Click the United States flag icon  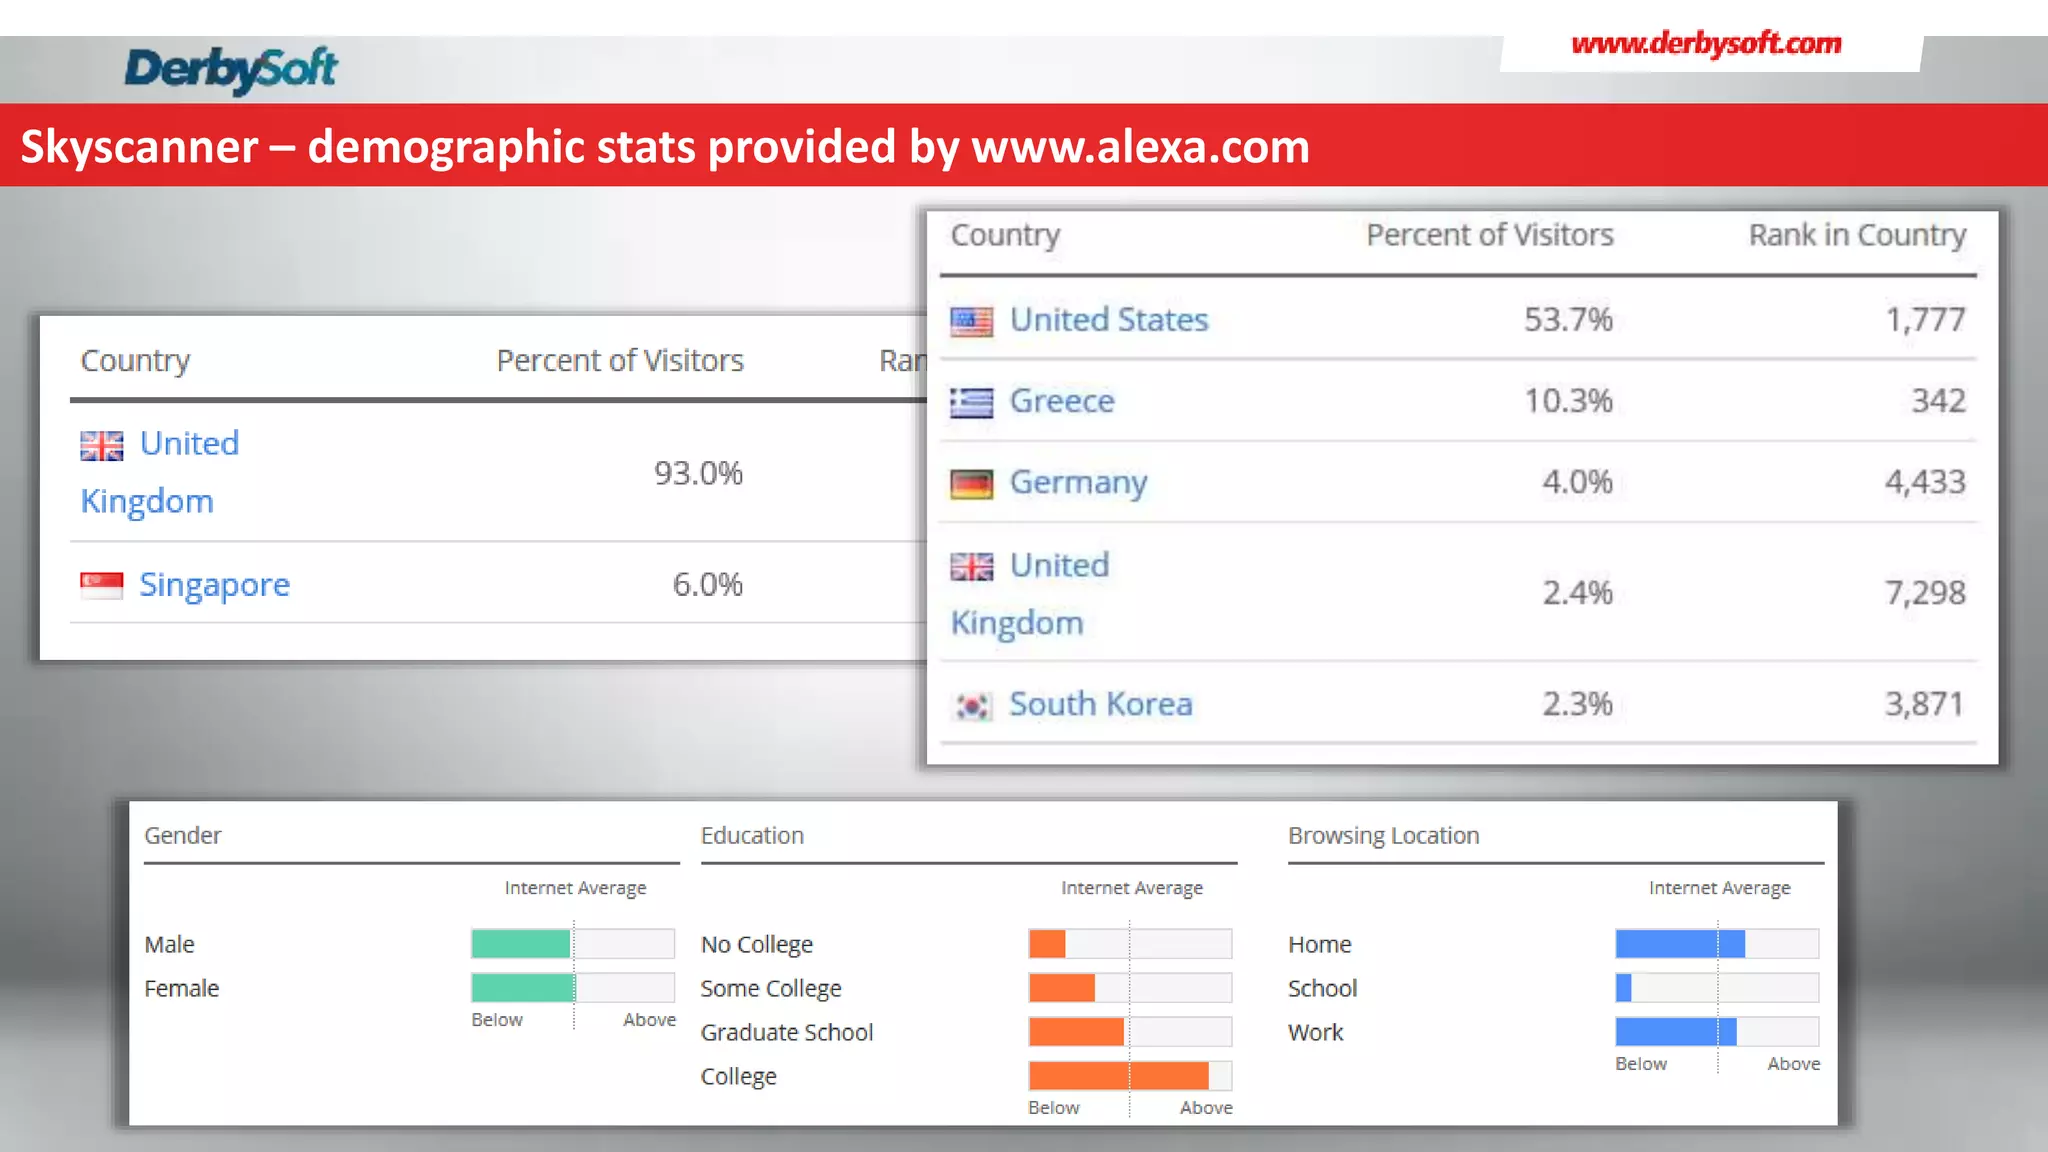971,321
